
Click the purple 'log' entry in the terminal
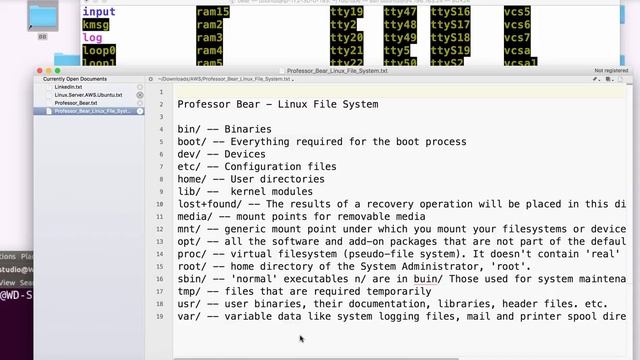click(92, 38)
